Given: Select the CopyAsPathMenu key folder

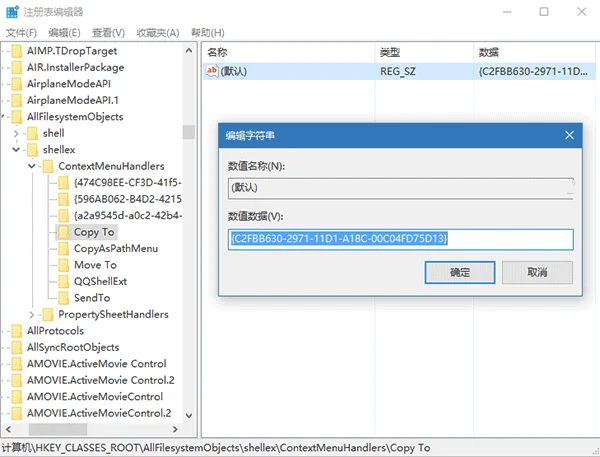Looking at the screenshot, I should [x=108, y=248].
